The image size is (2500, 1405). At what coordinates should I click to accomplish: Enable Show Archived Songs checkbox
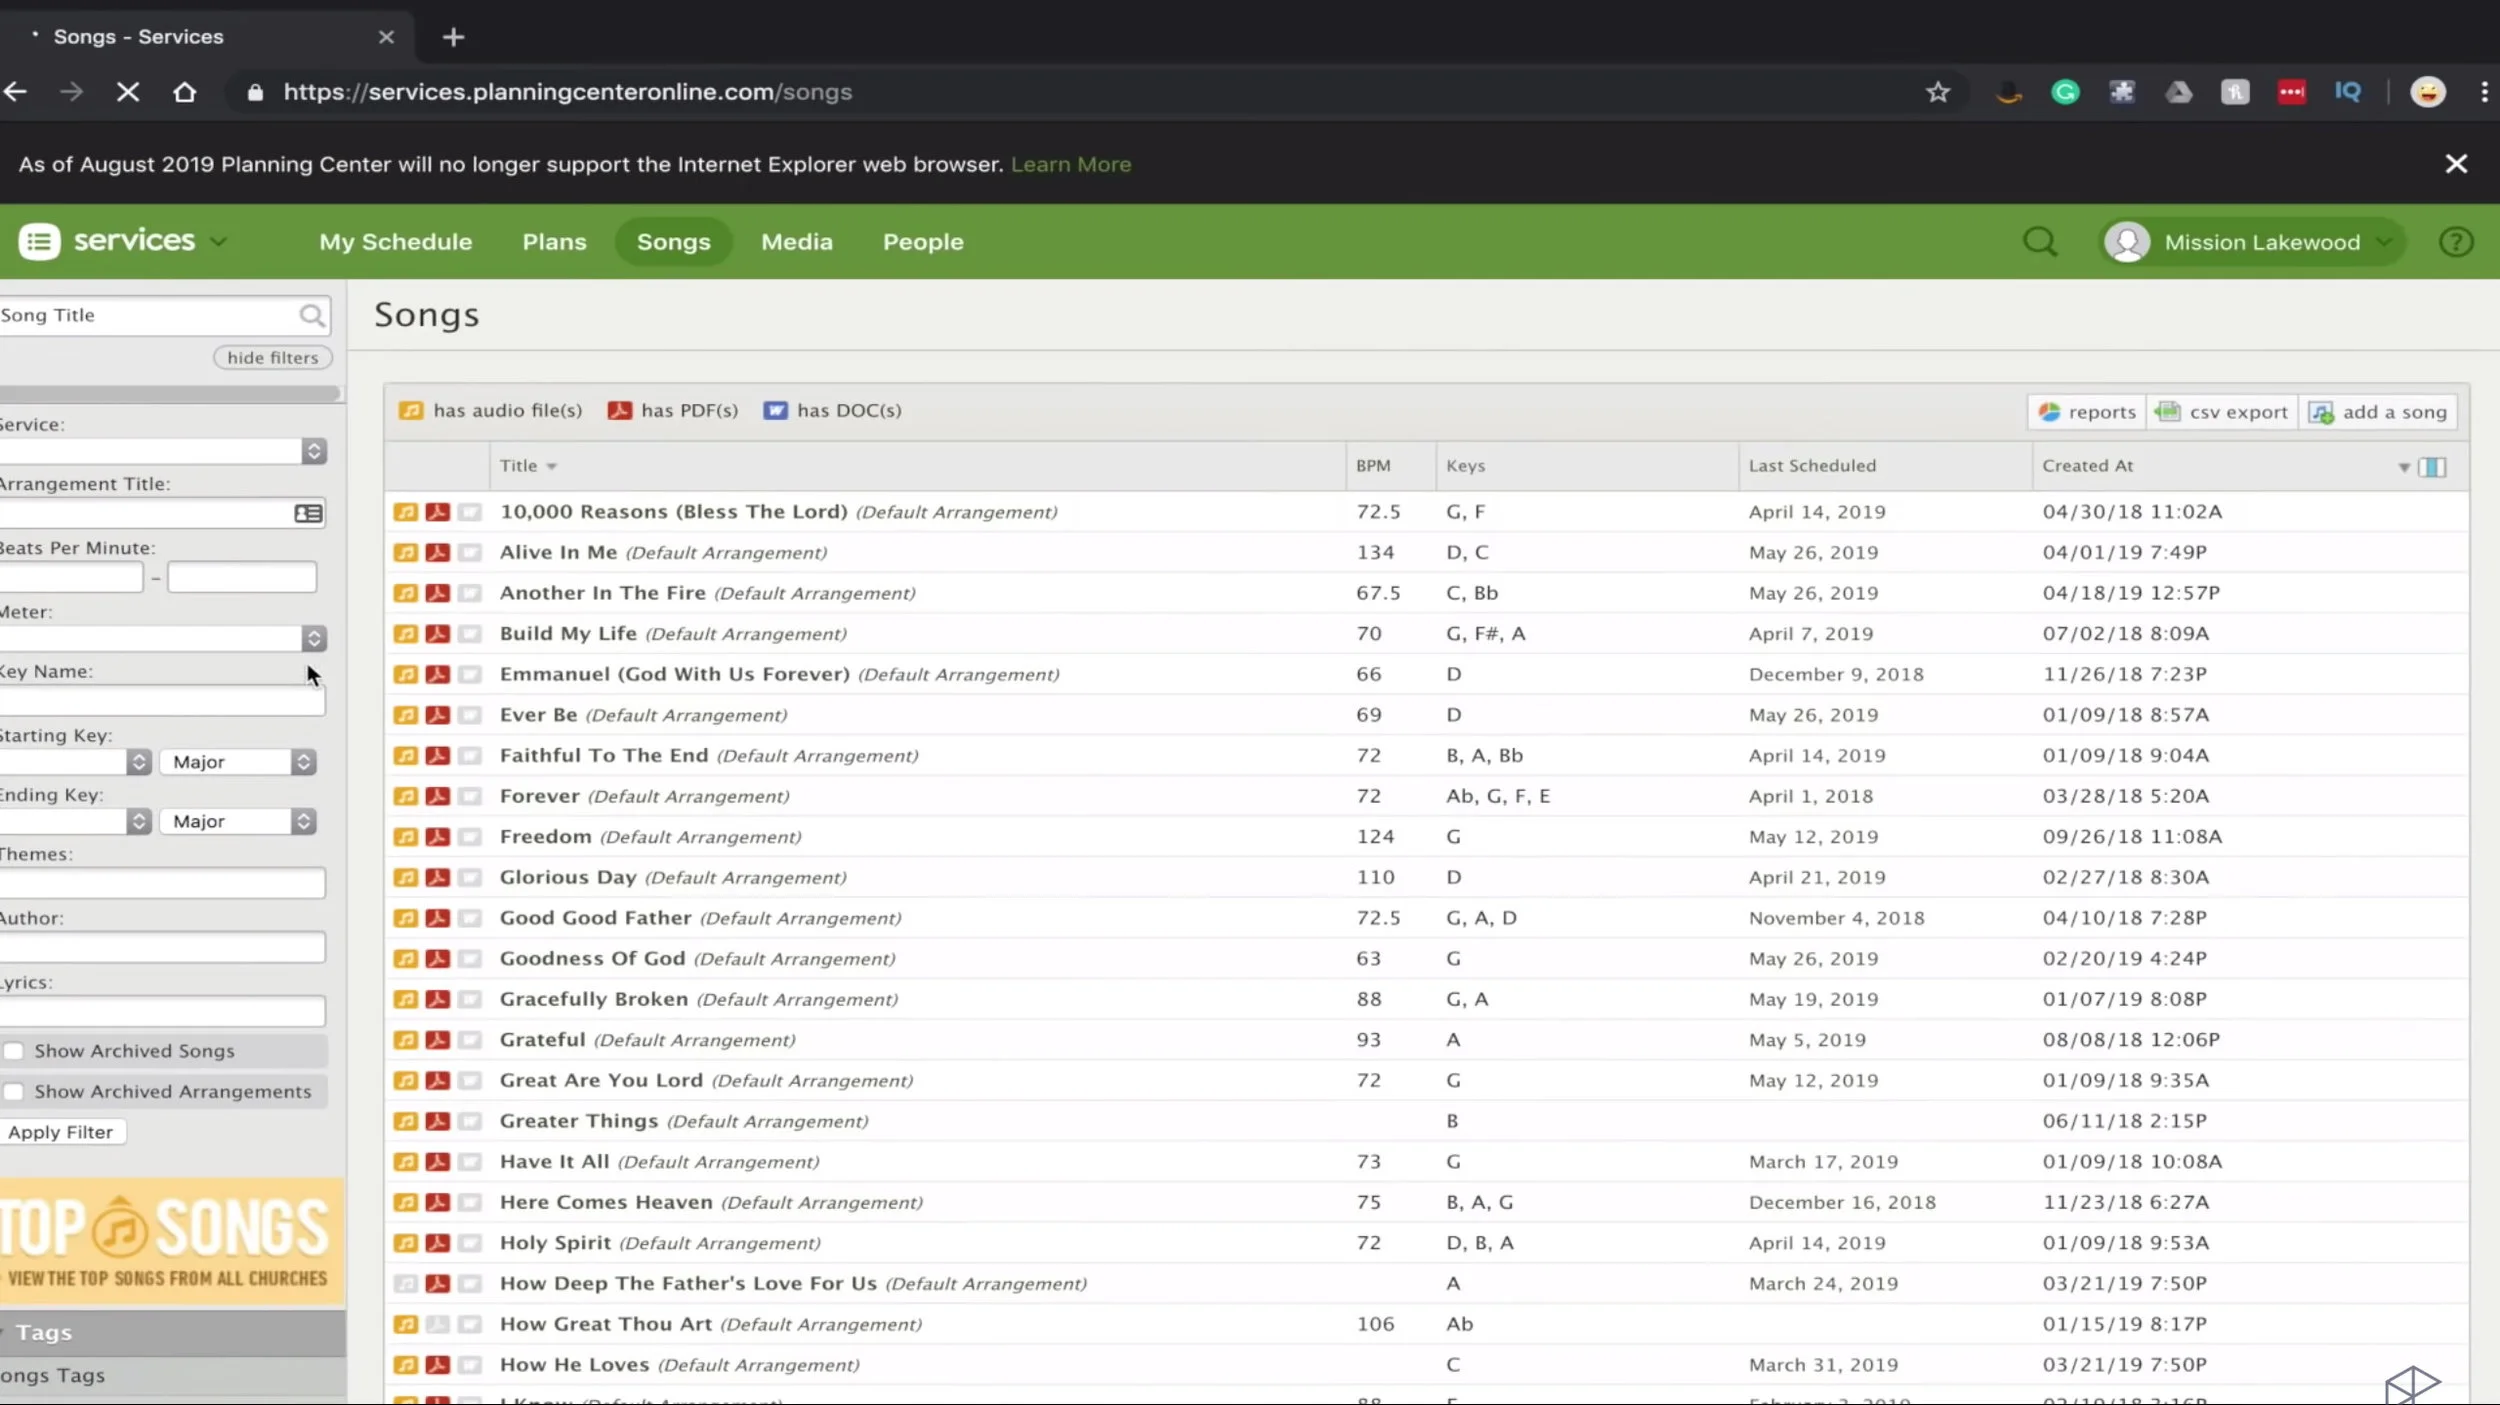coord(14,1051)
